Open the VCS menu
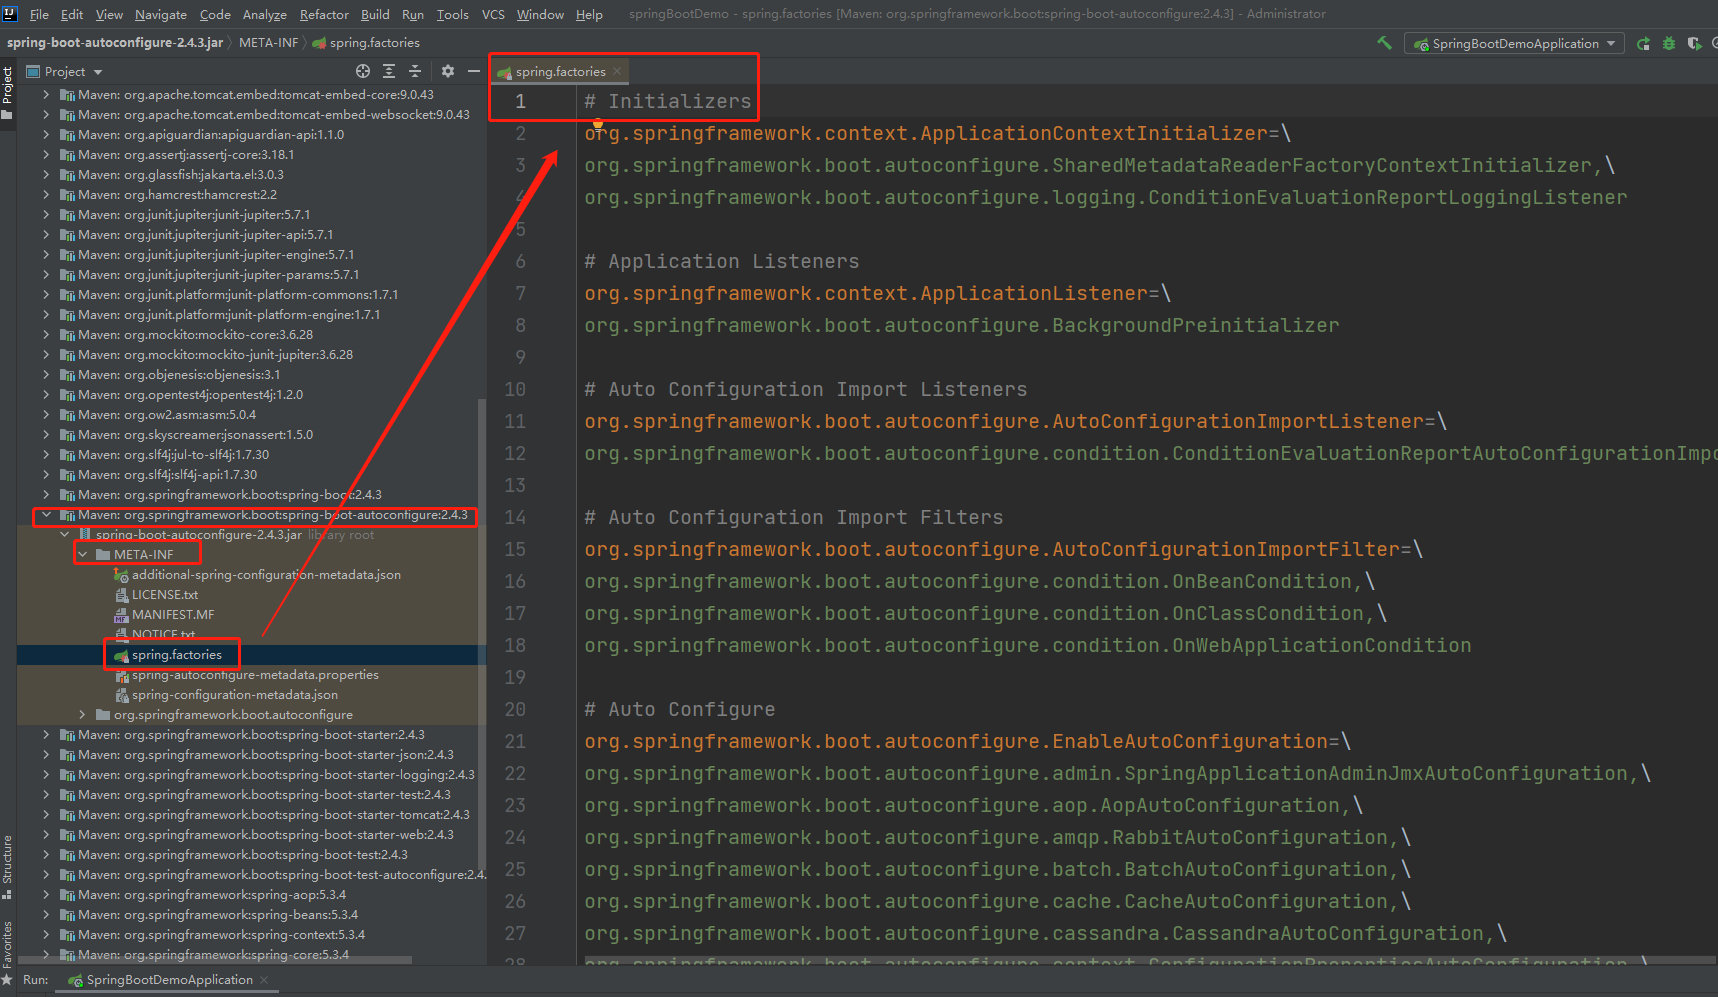The height and width of the screenshot is (997, 1718). [493, 14]
